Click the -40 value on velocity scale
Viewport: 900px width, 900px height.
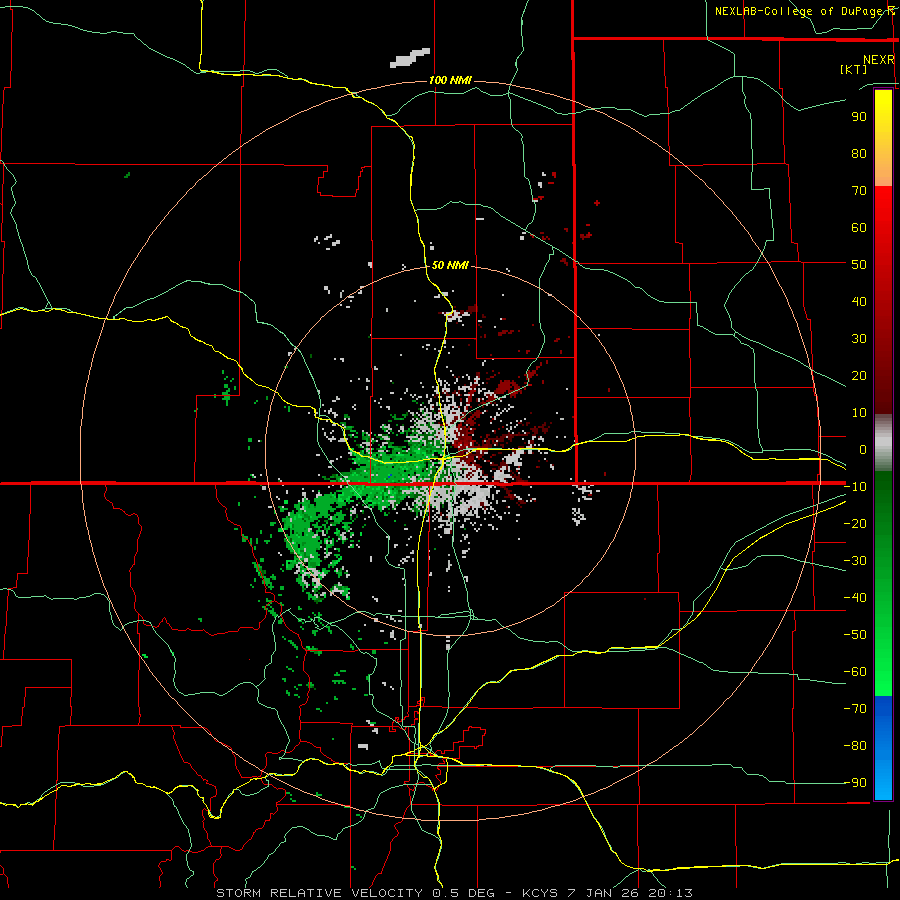[x=855, y=598]
